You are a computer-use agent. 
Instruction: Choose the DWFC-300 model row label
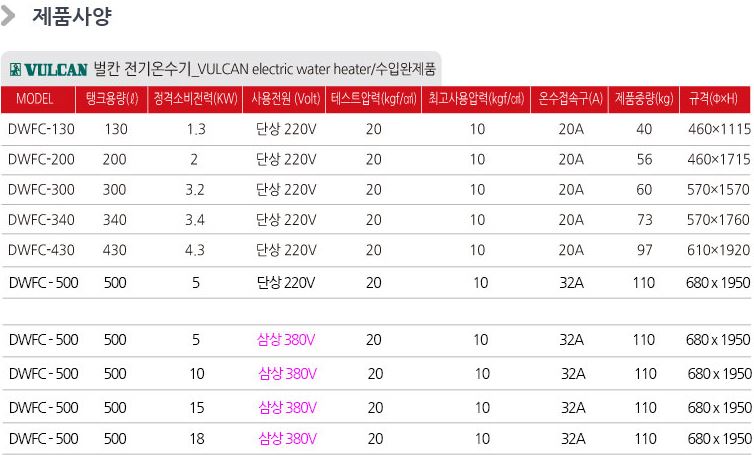click(x=41, y=189)
